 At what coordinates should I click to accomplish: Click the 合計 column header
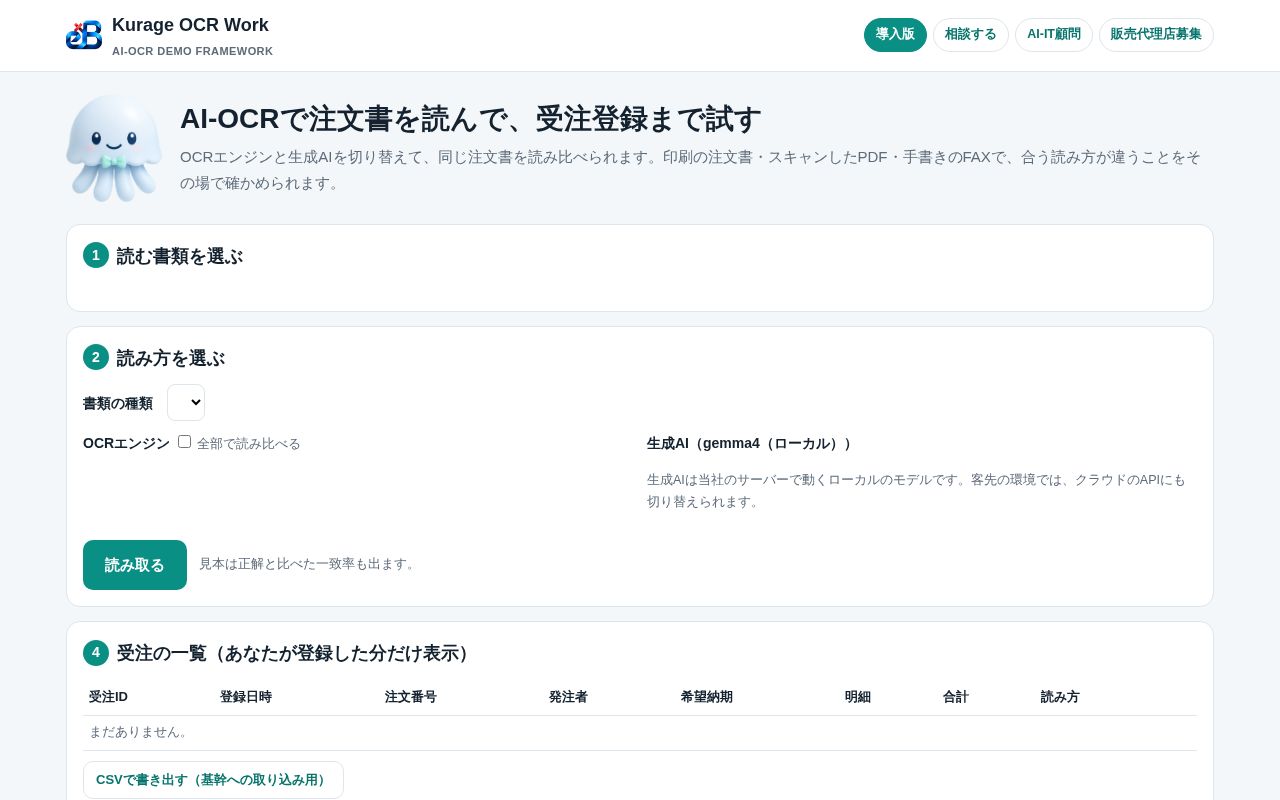[956, 697]
